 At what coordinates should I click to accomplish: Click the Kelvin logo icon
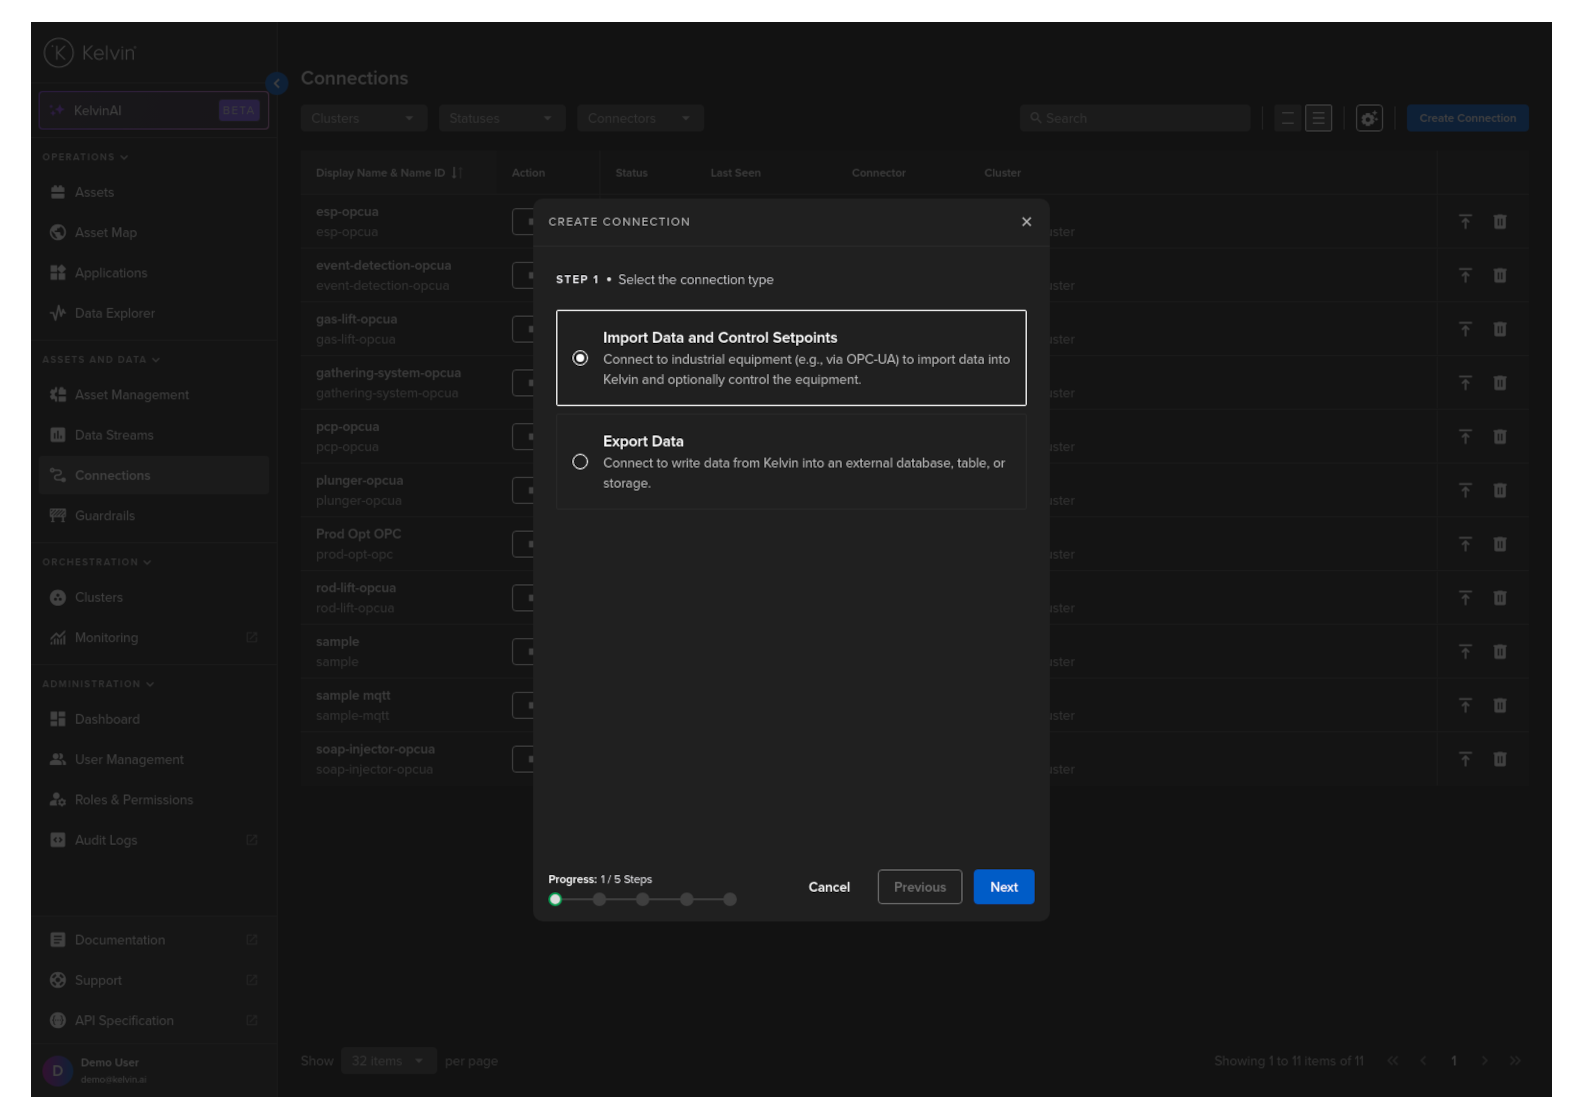tap(59, 53)
